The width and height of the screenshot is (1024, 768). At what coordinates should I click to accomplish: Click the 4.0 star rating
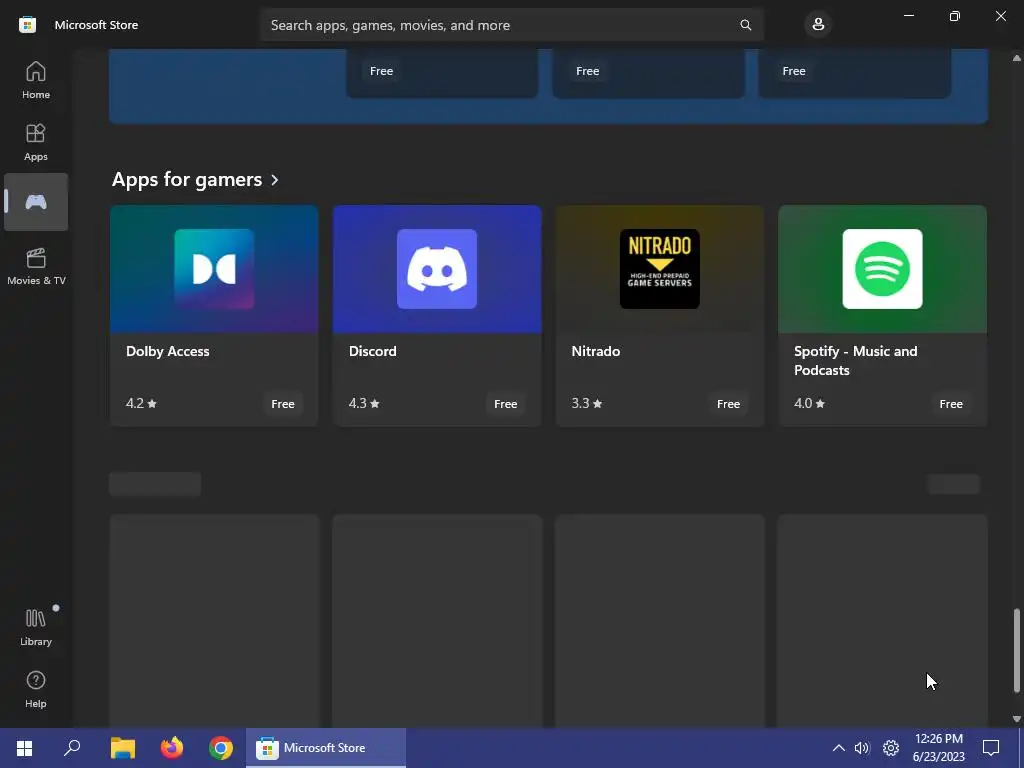click(x=809, y=403)
